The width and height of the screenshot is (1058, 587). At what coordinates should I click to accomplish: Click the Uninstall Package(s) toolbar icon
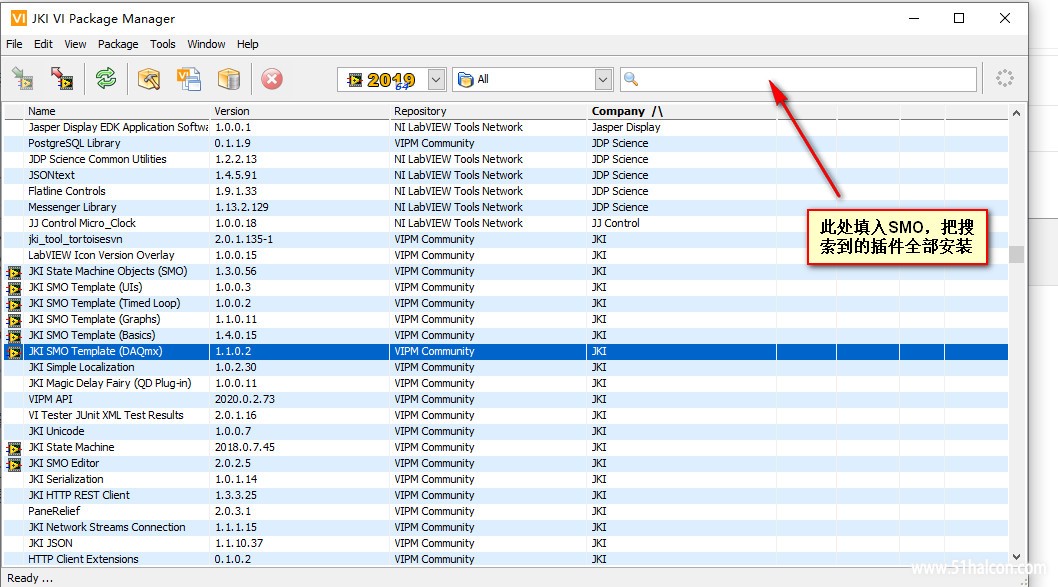[62, 79]
